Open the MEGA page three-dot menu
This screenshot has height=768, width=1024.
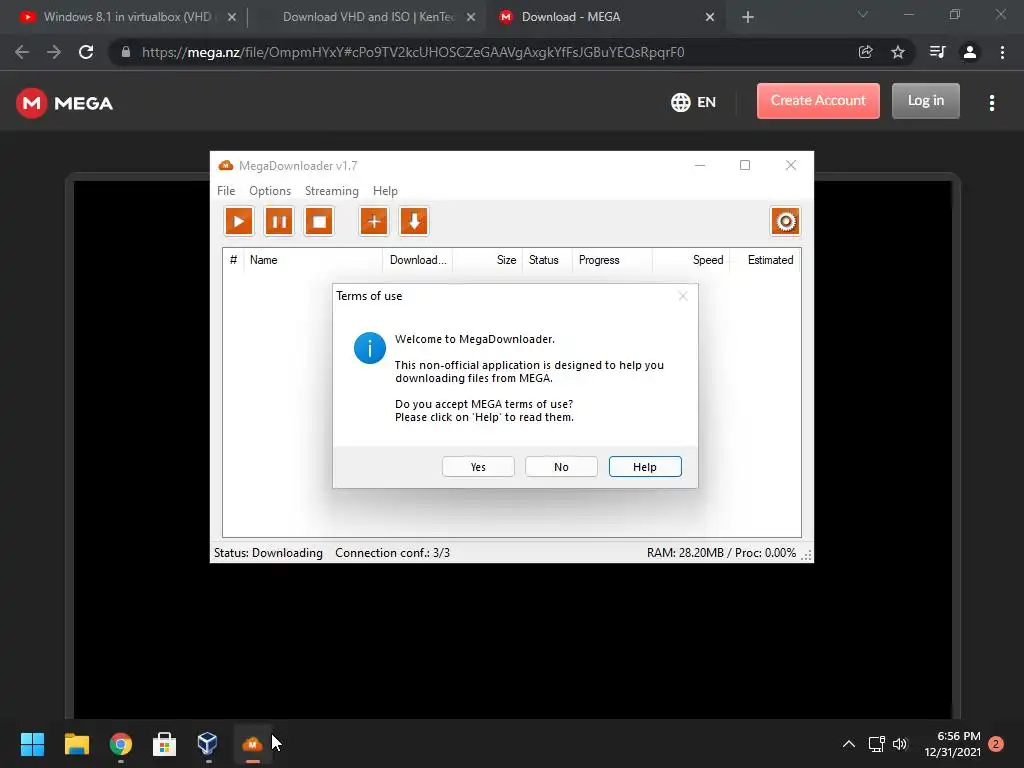pyautogui.click(x=992, y=103)
